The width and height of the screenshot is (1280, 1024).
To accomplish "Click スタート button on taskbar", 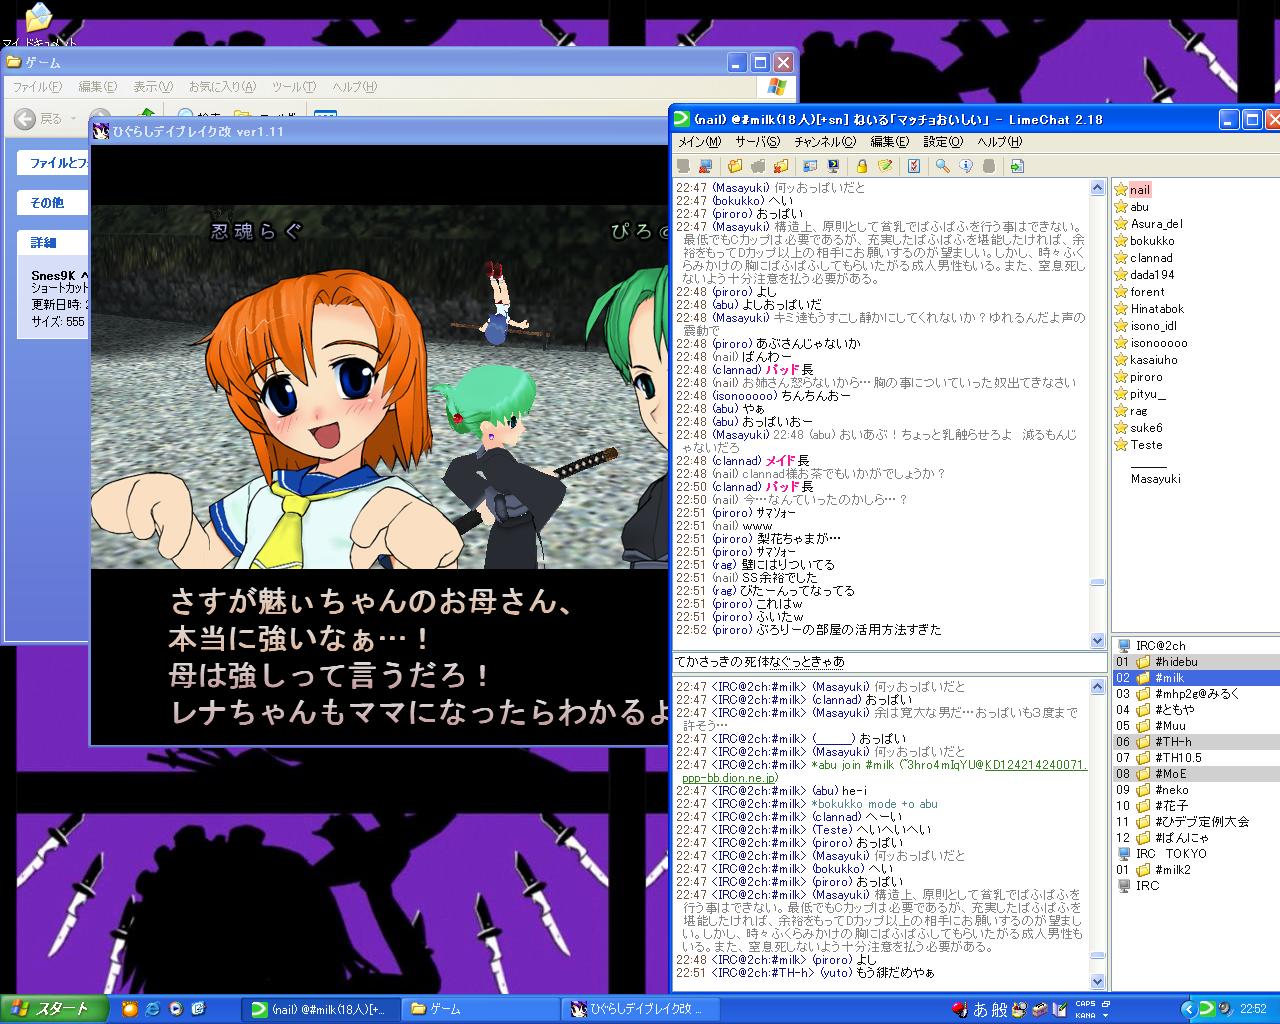I will point(52,1009).
